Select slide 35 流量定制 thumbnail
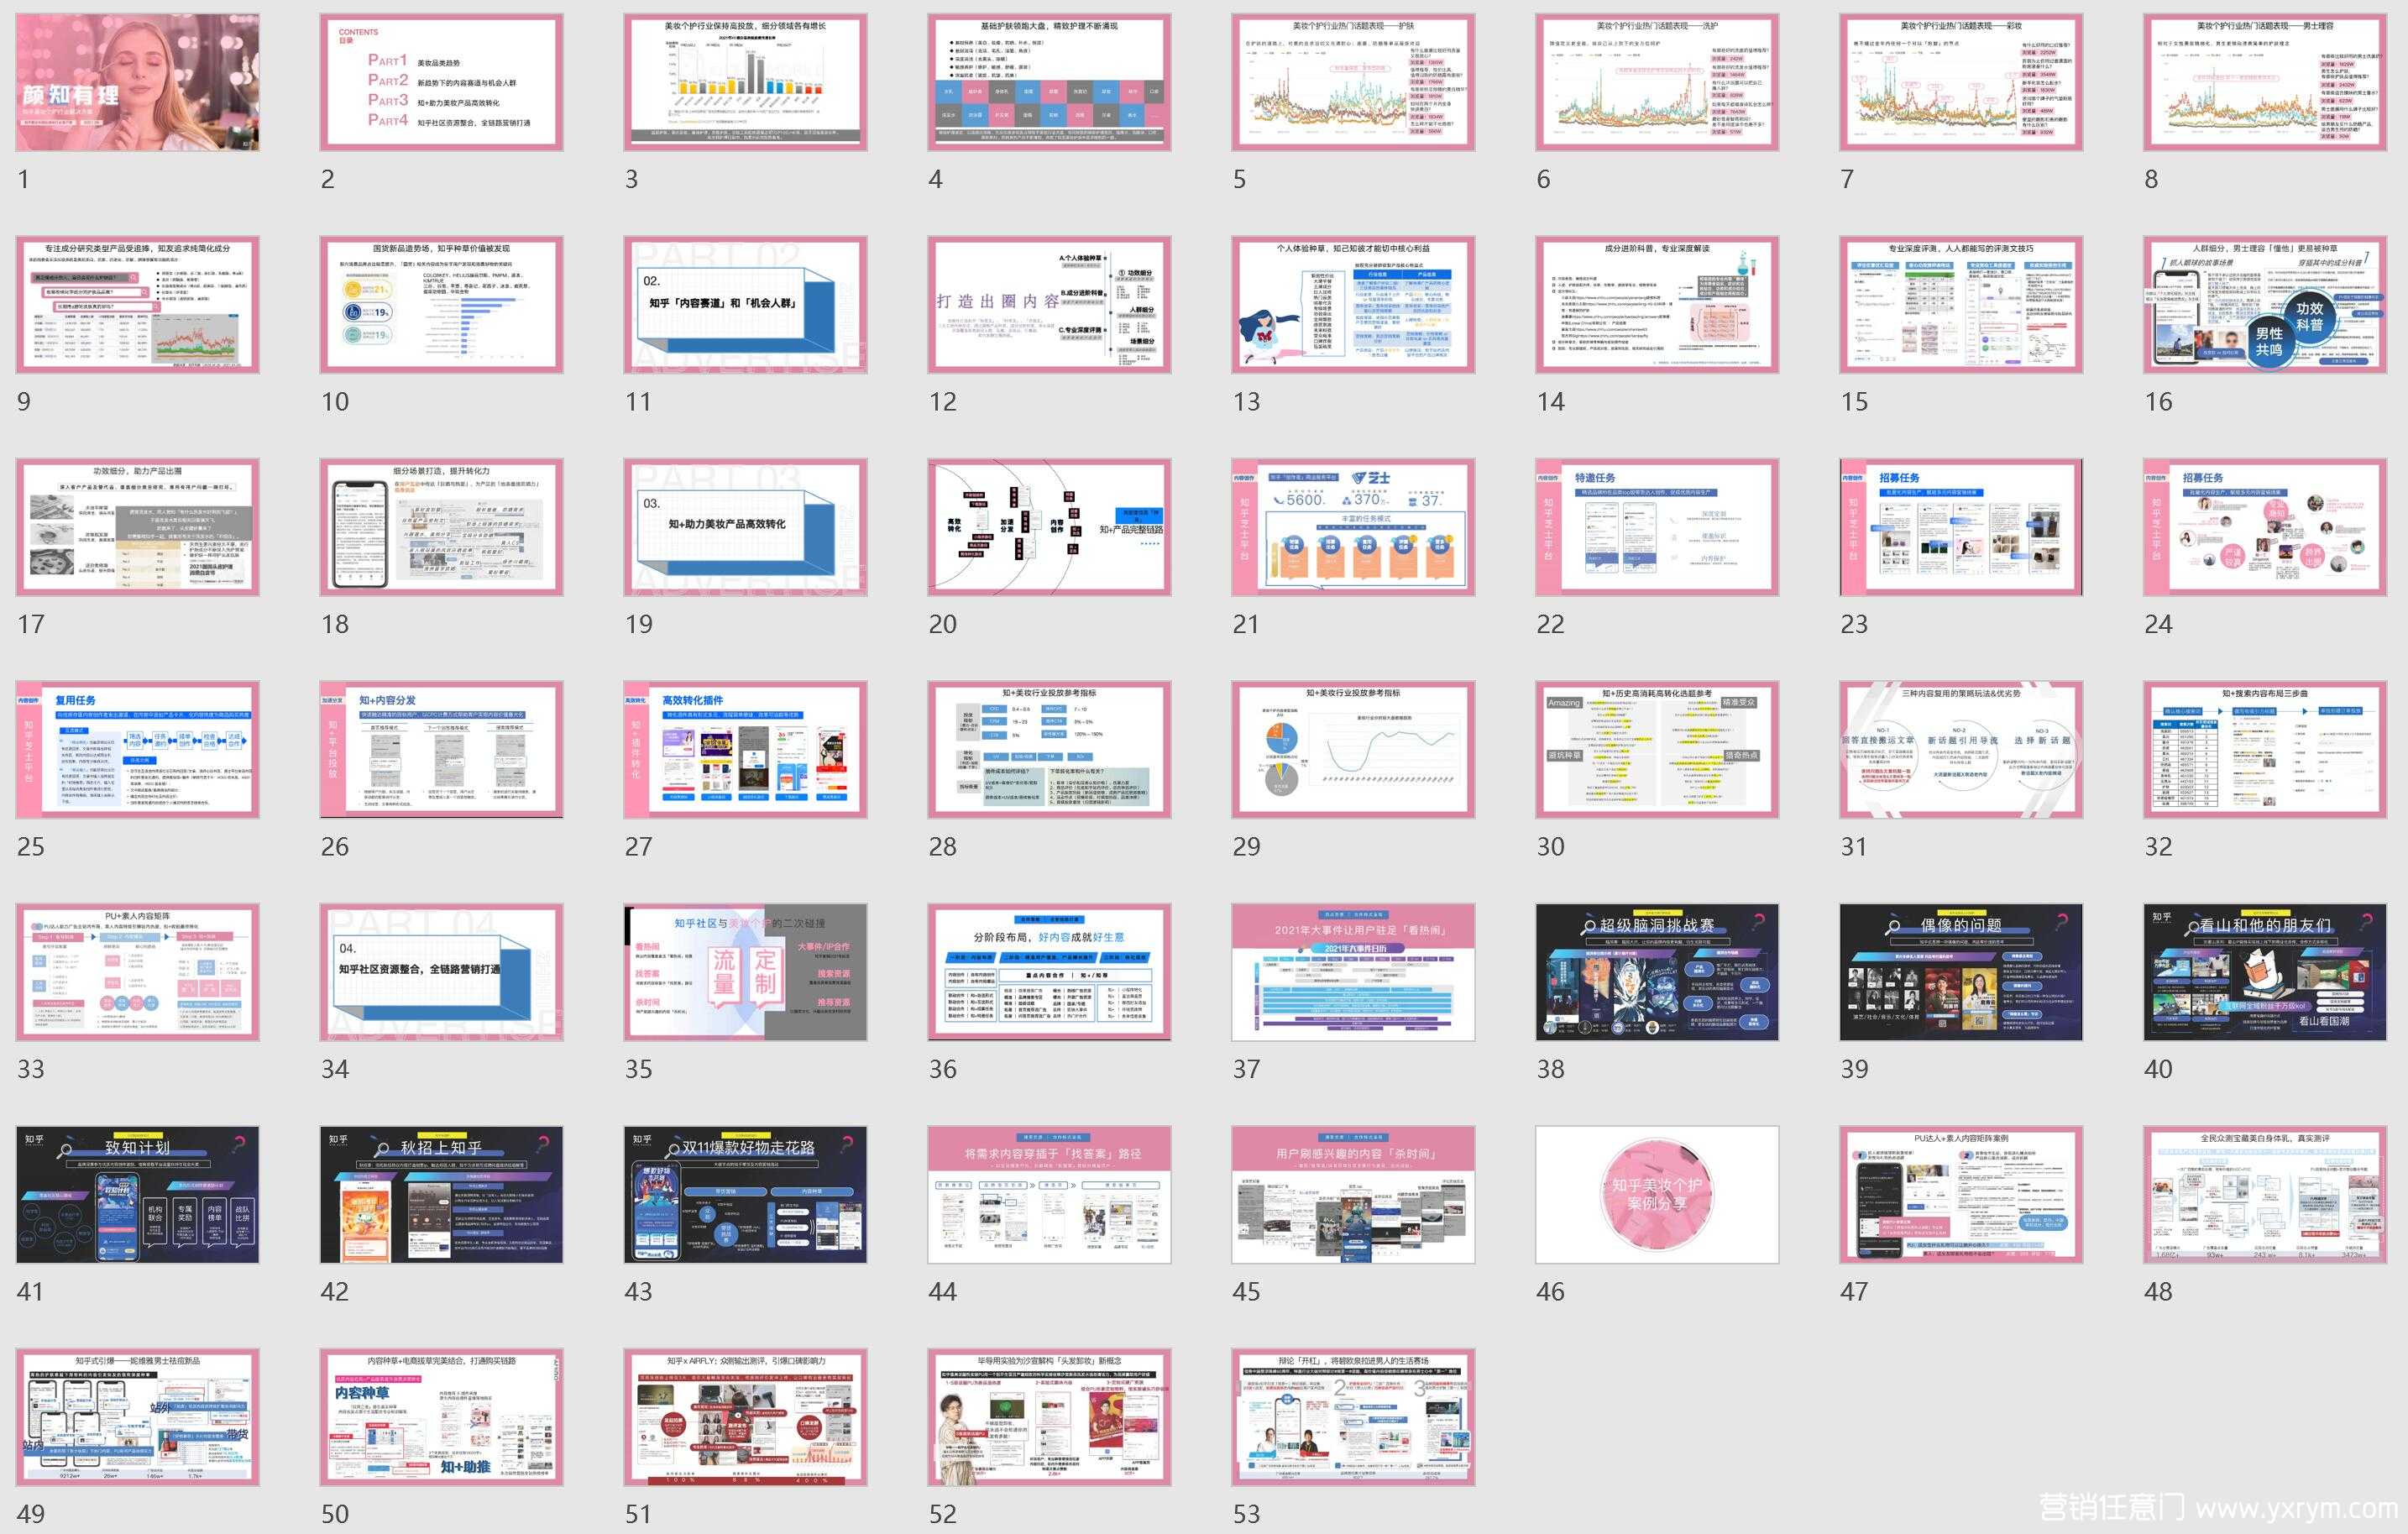Image resolution: width=2408 pixels, height=1534 pixels. point(745,973)
